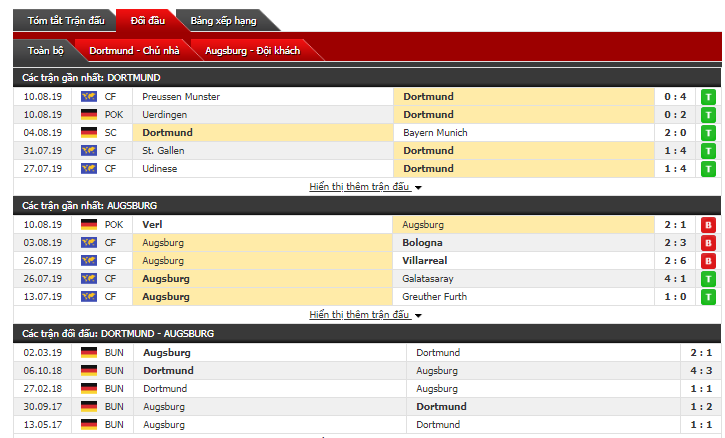Click team name Galatasaray
This screenshot has height=438, width=725.
tap(428, 279)
